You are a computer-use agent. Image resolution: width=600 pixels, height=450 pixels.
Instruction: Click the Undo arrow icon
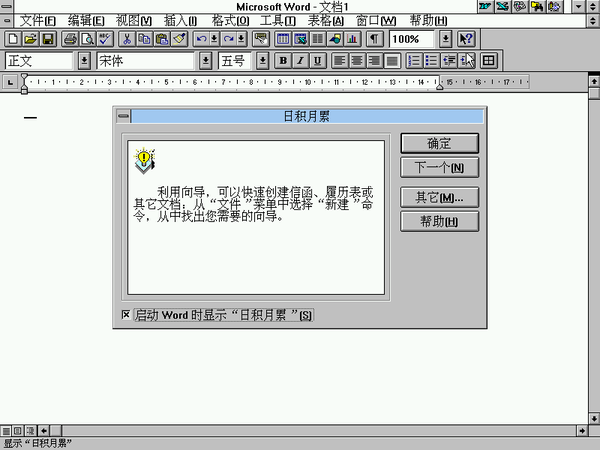(x=201, y=39)
